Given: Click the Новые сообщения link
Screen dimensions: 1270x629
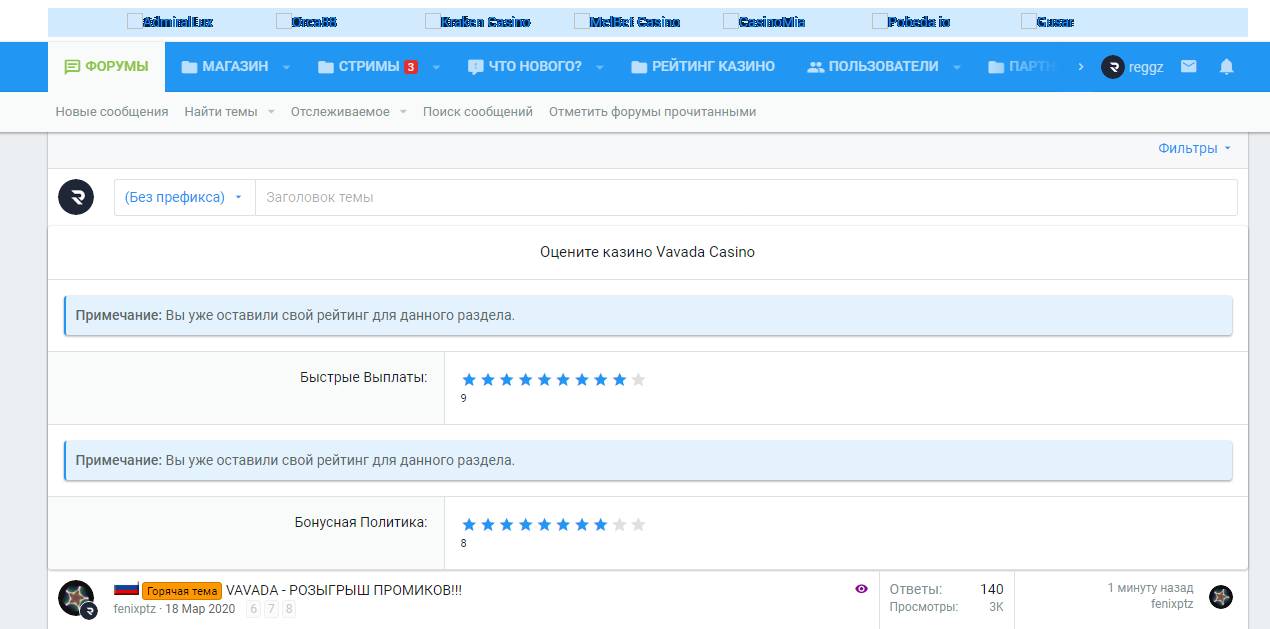Looking at the screenshot, I should [112, 112].
